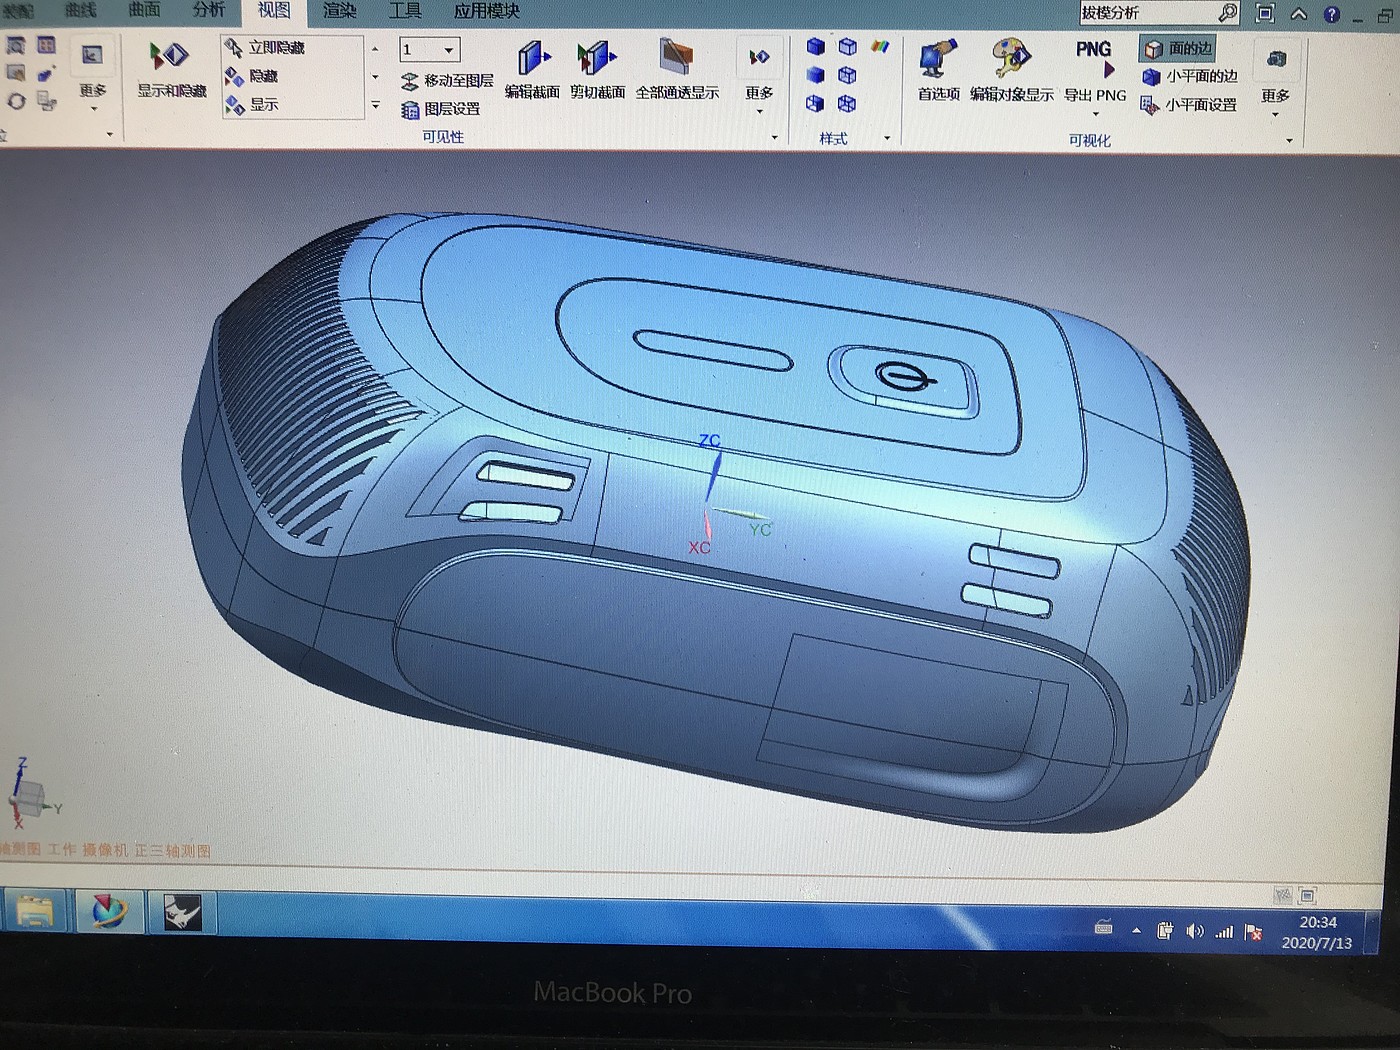Select the static wireframe style icon
Image resolution: width=1400 pixels, height=1050 pixels.
[x=848, y=104]
